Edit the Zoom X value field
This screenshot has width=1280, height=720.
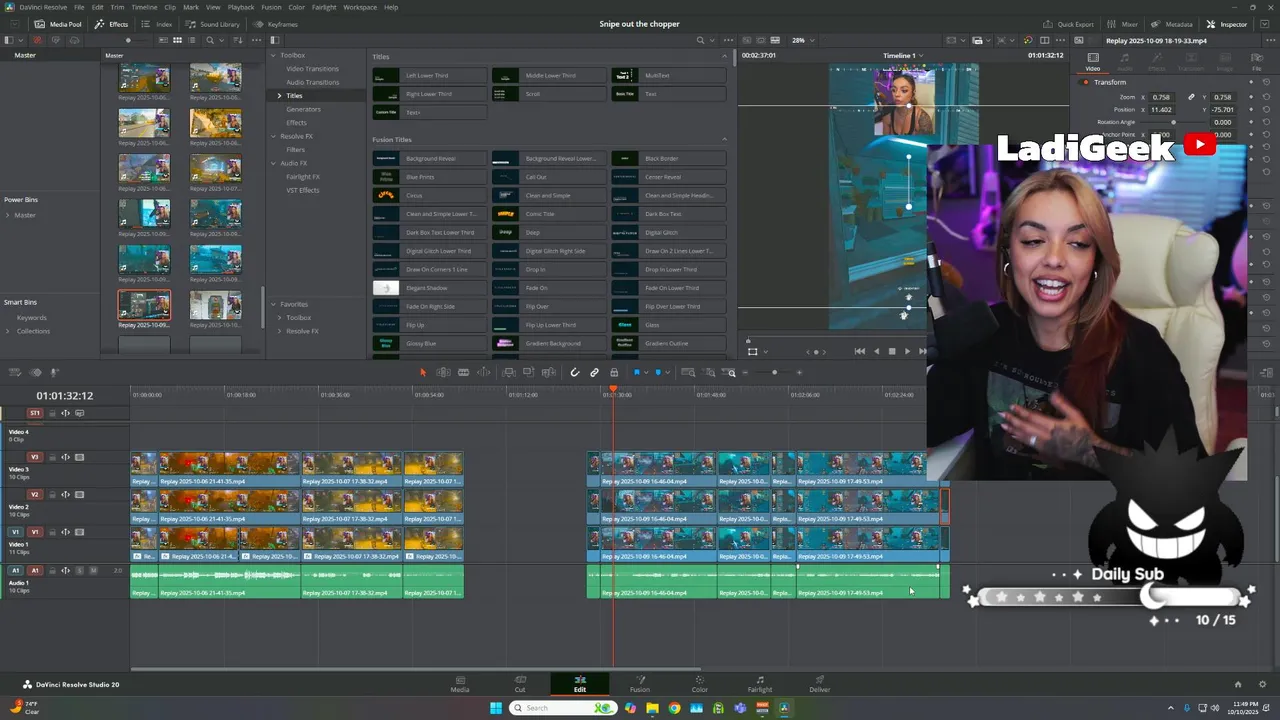(1161, 97)
